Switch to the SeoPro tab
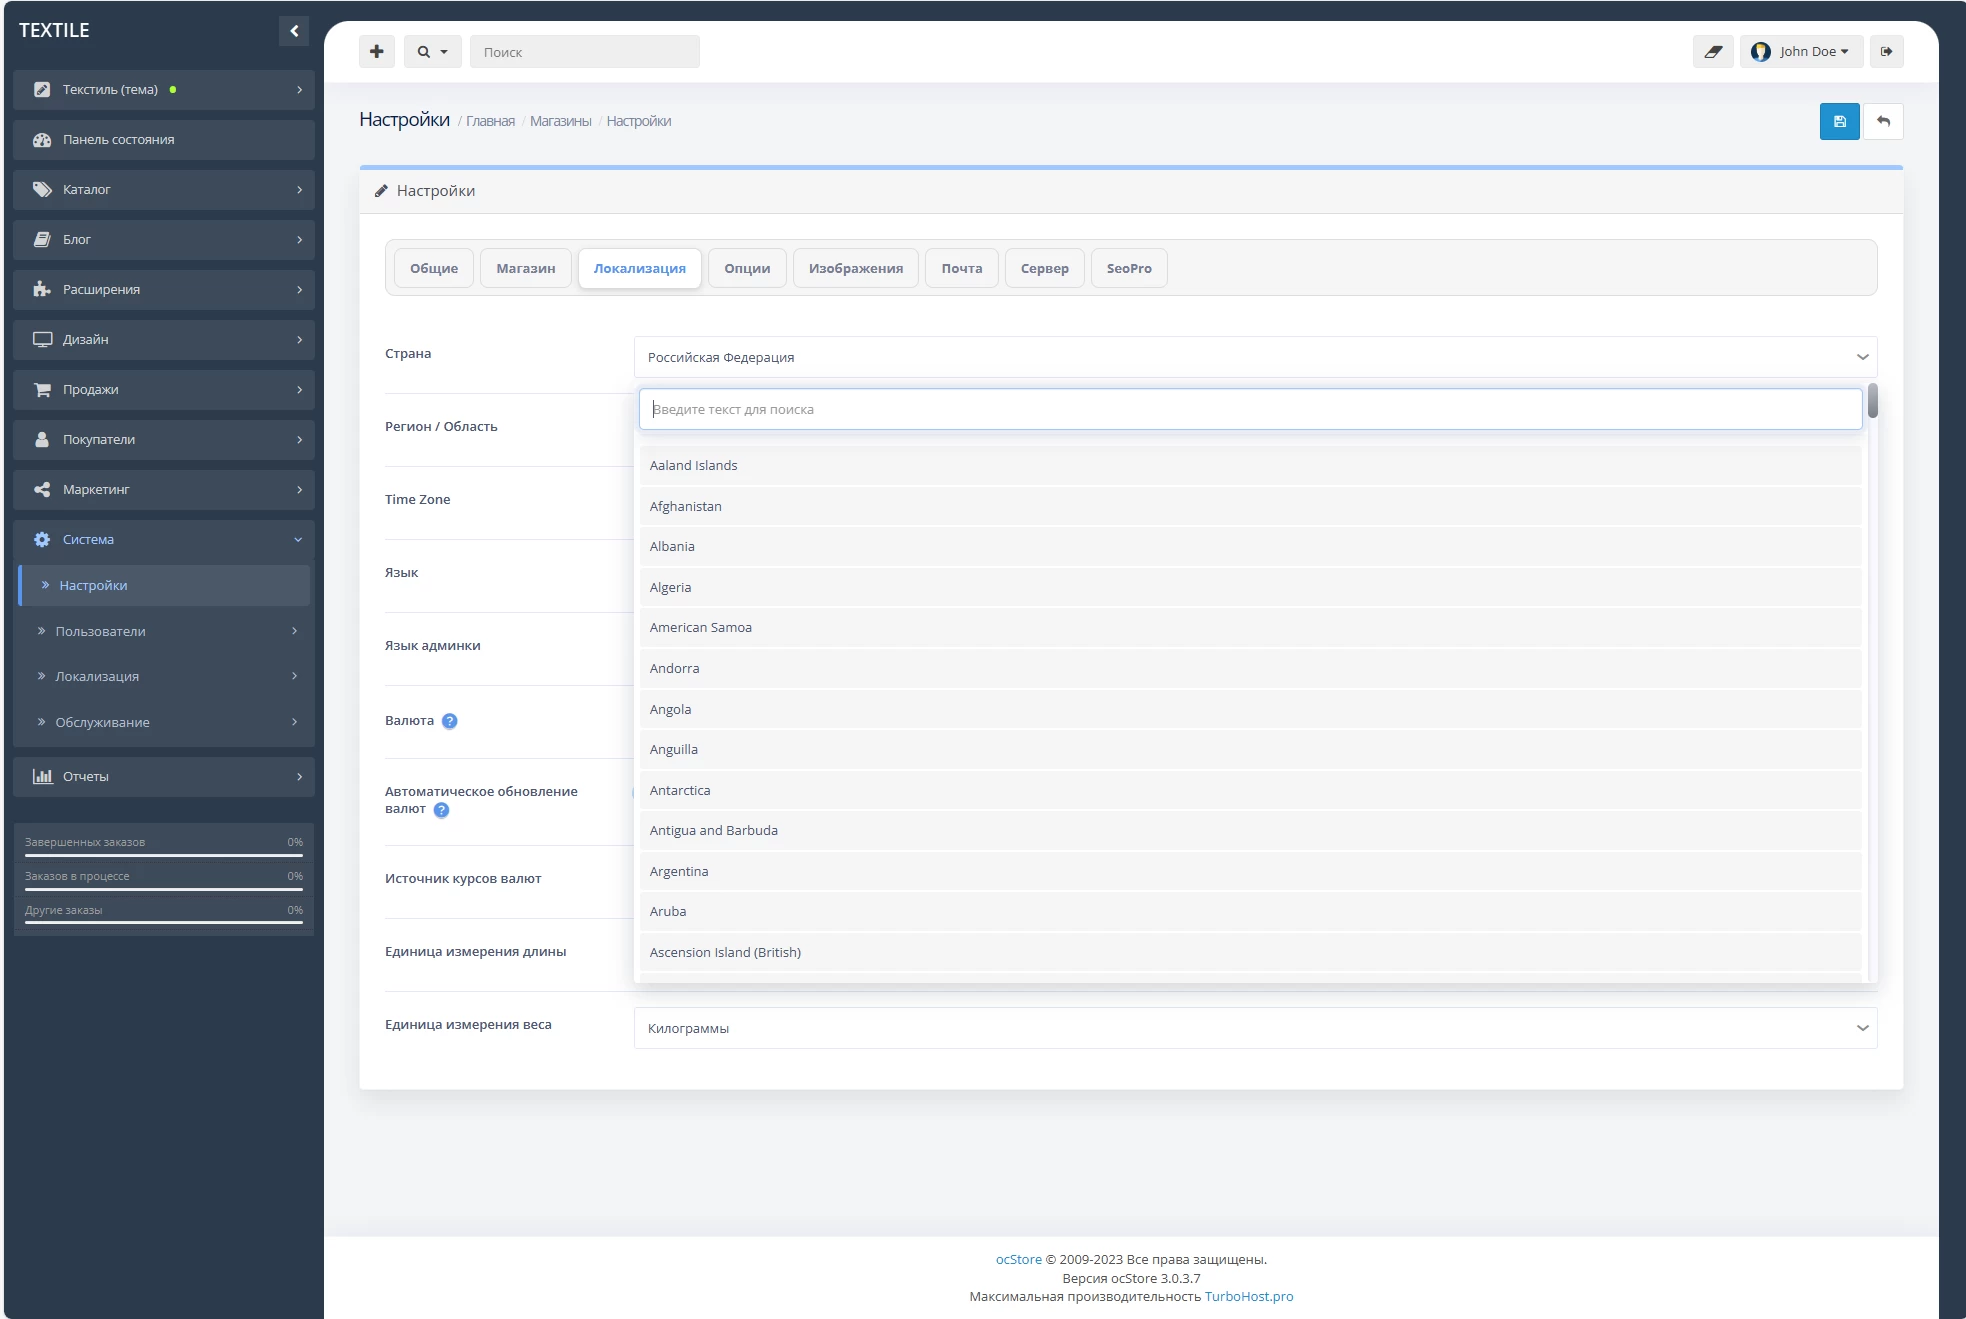Viewport: 1966px width, 1319px height. 1129,268
